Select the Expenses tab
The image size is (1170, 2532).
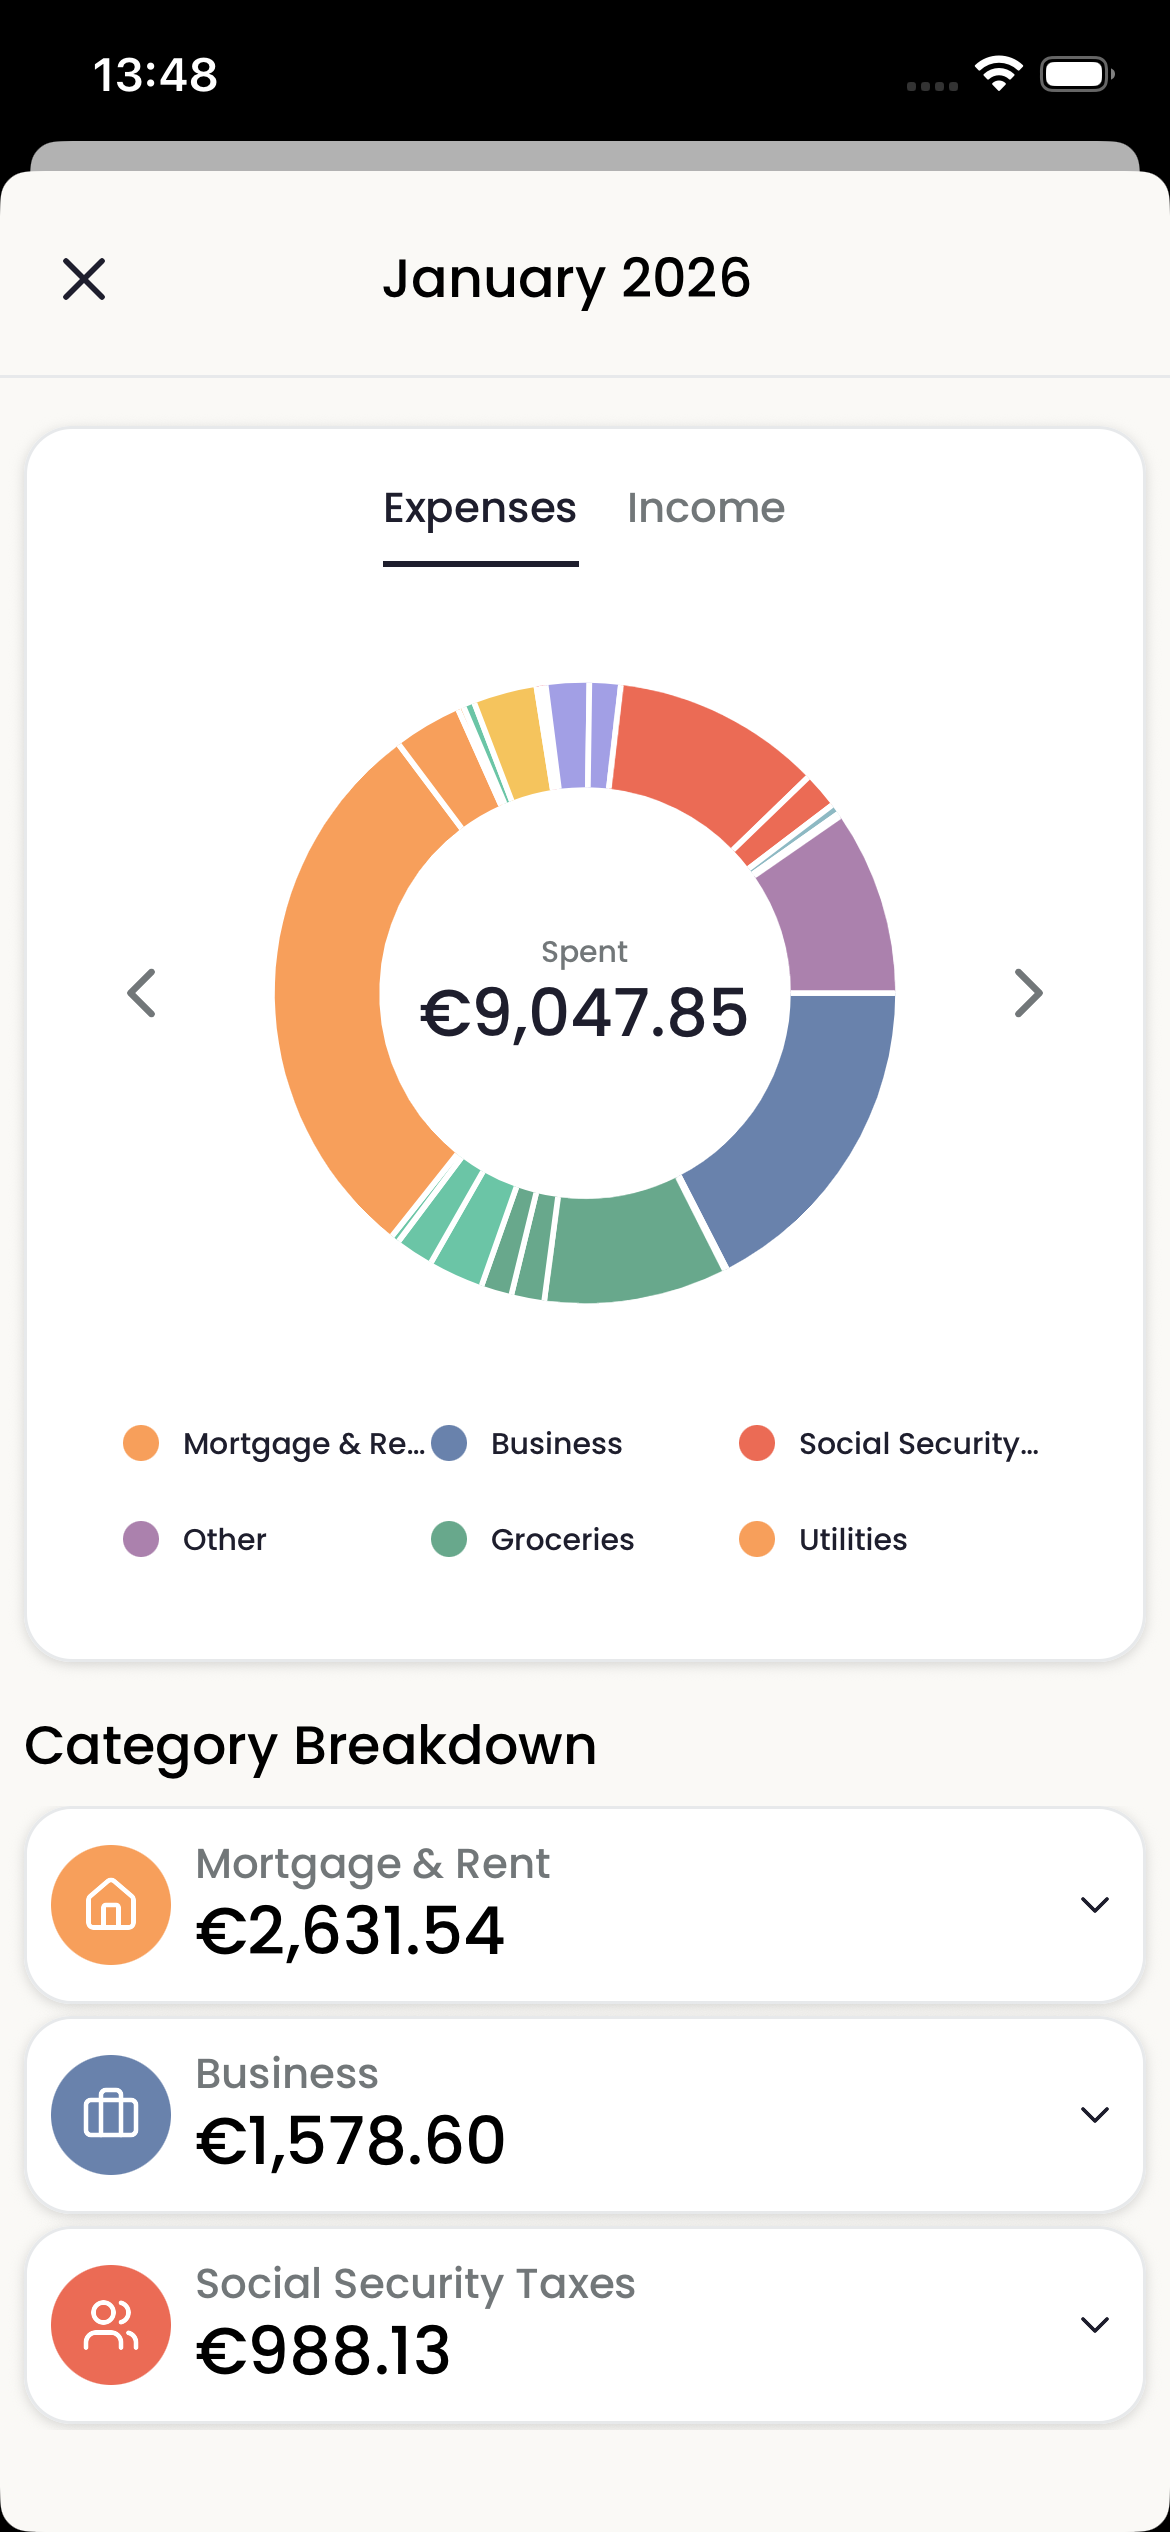(481, 507)
